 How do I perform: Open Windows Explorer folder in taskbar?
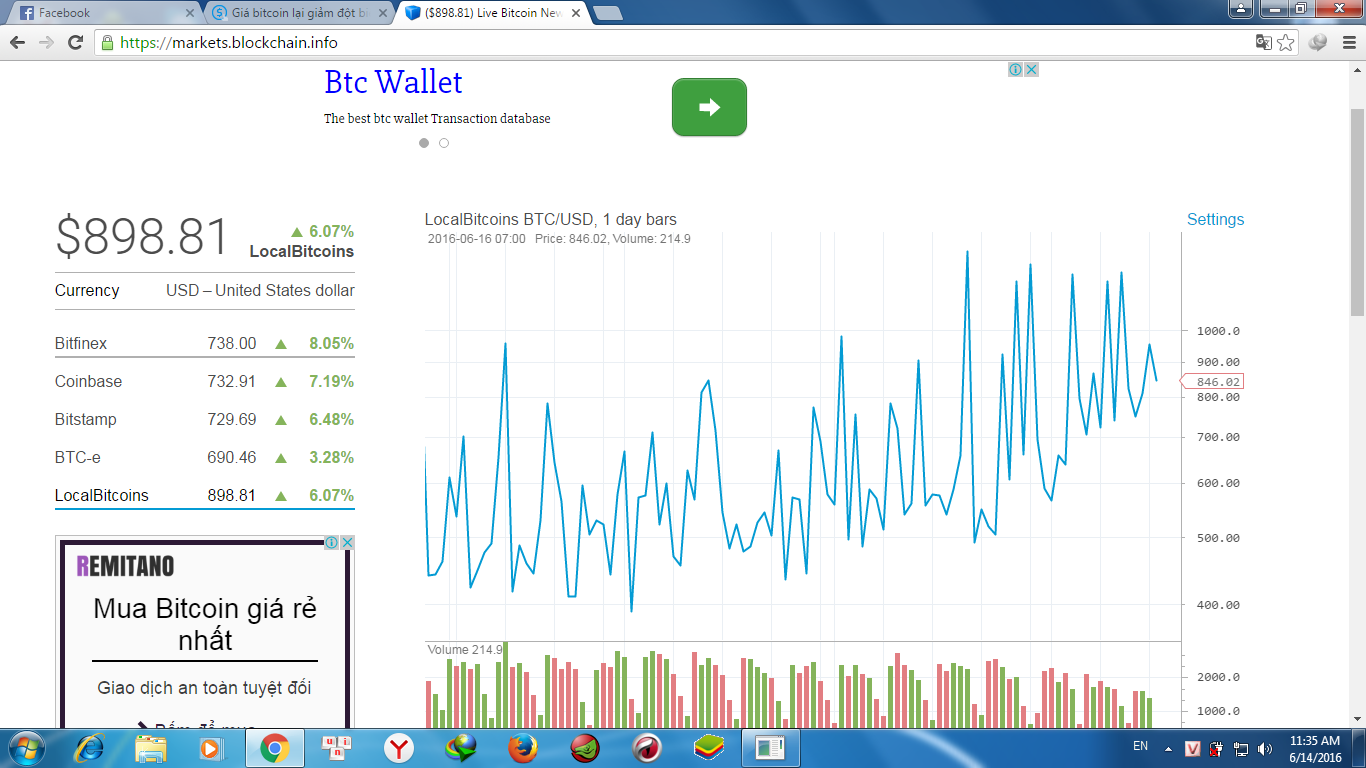coord(150,747)
